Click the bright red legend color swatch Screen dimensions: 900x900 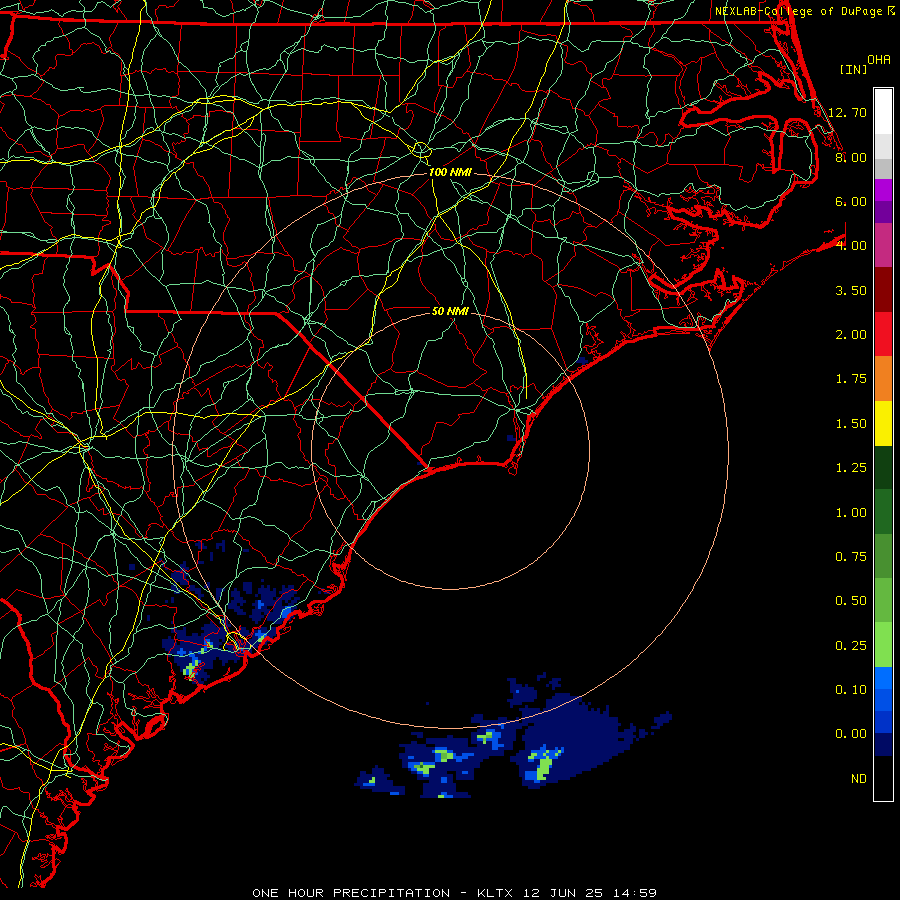click(x=883, y=334)
